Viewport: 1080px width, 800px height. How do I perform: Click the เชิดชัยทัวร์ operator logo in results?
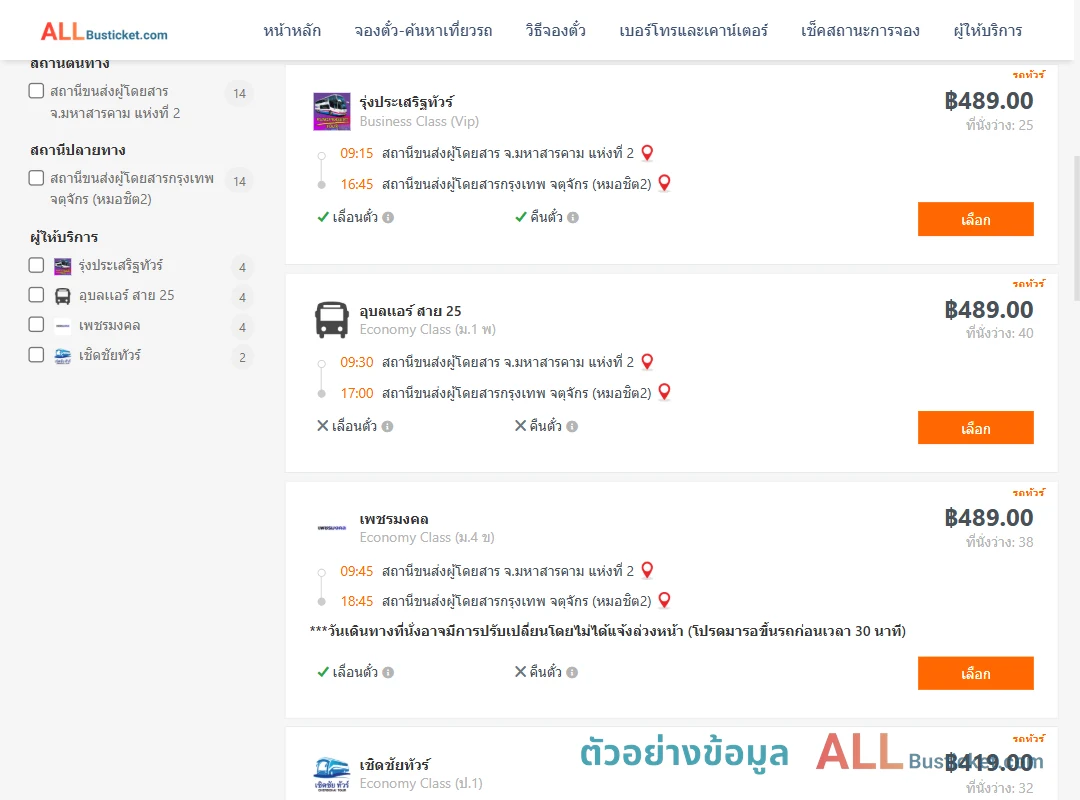pos(331,775)
